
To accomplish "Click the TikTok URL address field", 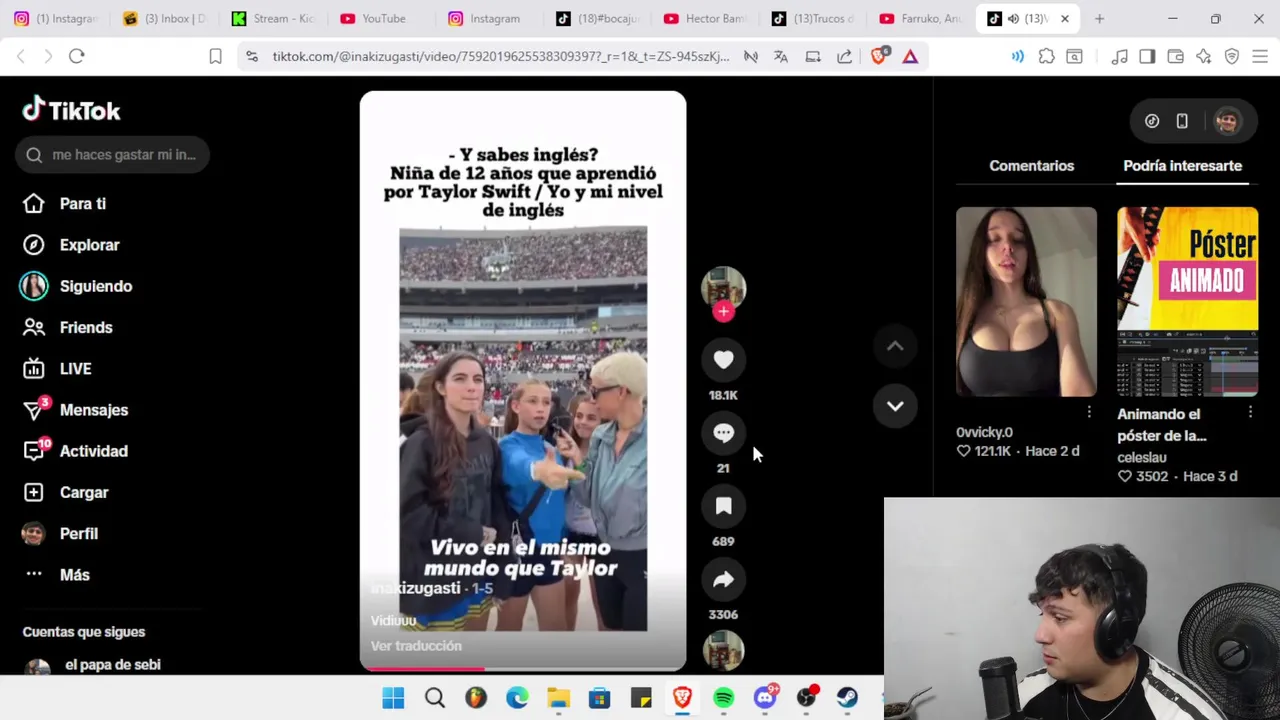I will point(500,57).
